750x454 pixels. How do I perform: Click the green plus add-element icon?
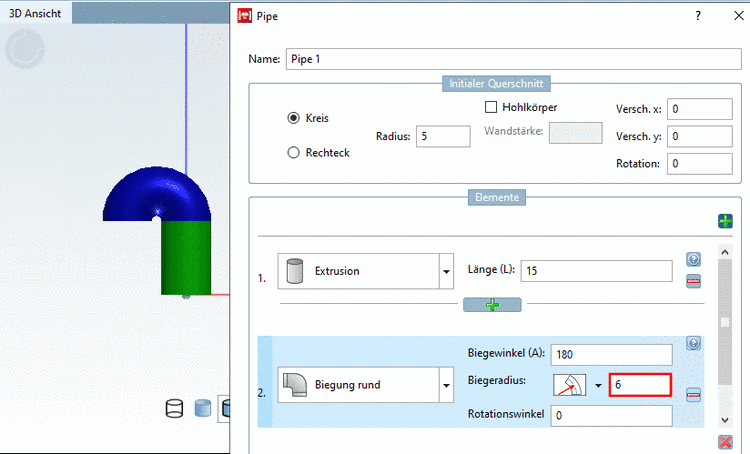click(725, 221)
